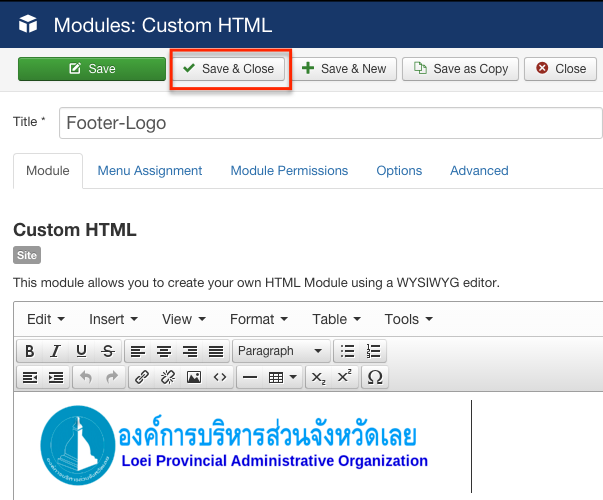Click the insert image icon
Viewport: 603px width, 500px height.
point(194,378)
